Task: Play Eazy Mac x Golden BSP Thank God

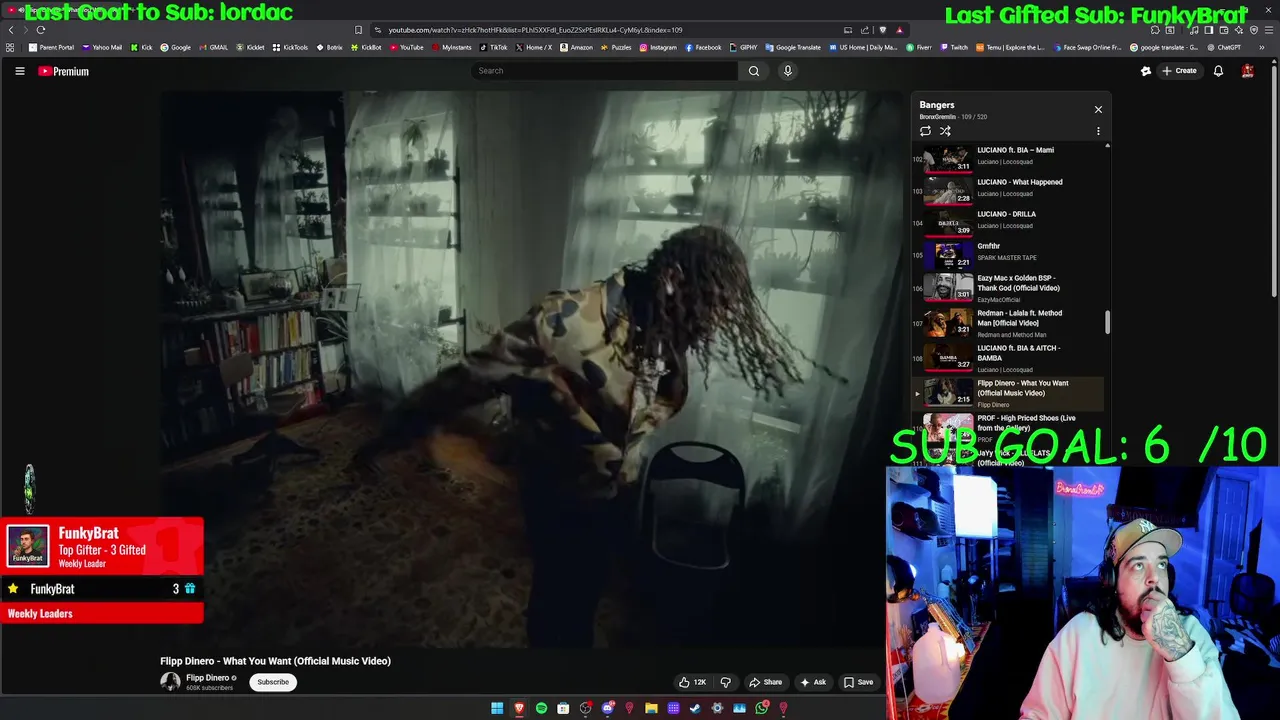Action: click(1007, 287)
